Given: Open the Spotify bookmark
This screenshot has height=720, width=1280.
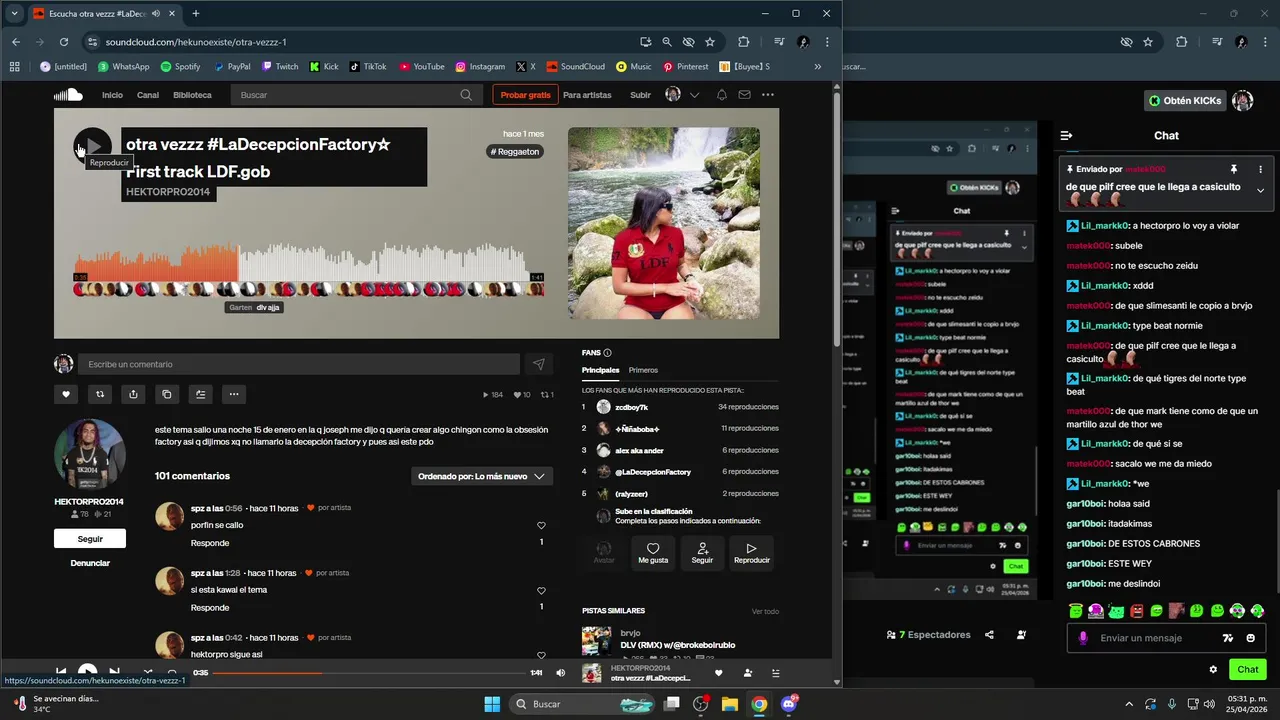Looking at the screenshot, I should [180, 67].
